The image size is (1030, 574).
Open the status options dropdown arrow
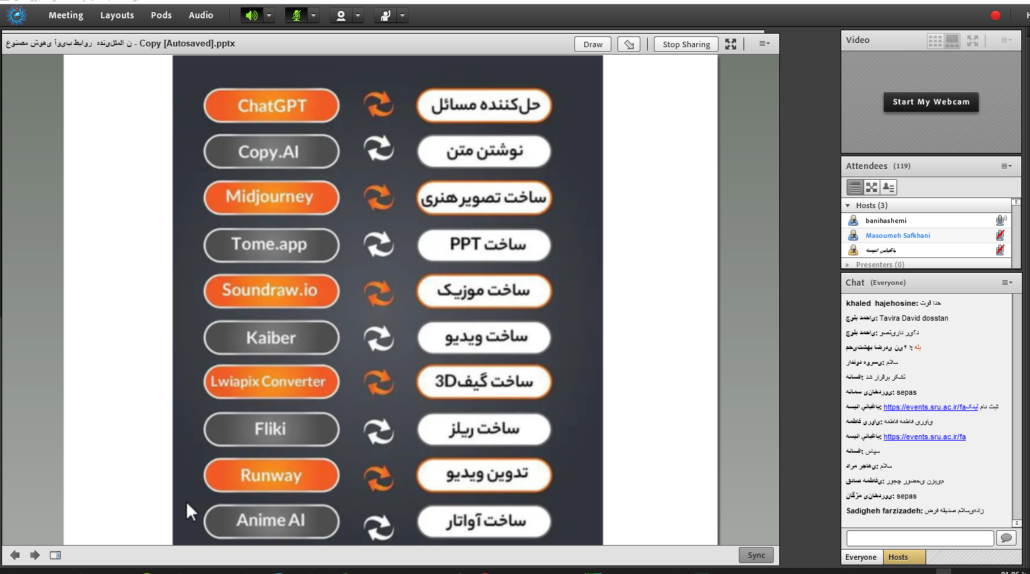point(403,15)
